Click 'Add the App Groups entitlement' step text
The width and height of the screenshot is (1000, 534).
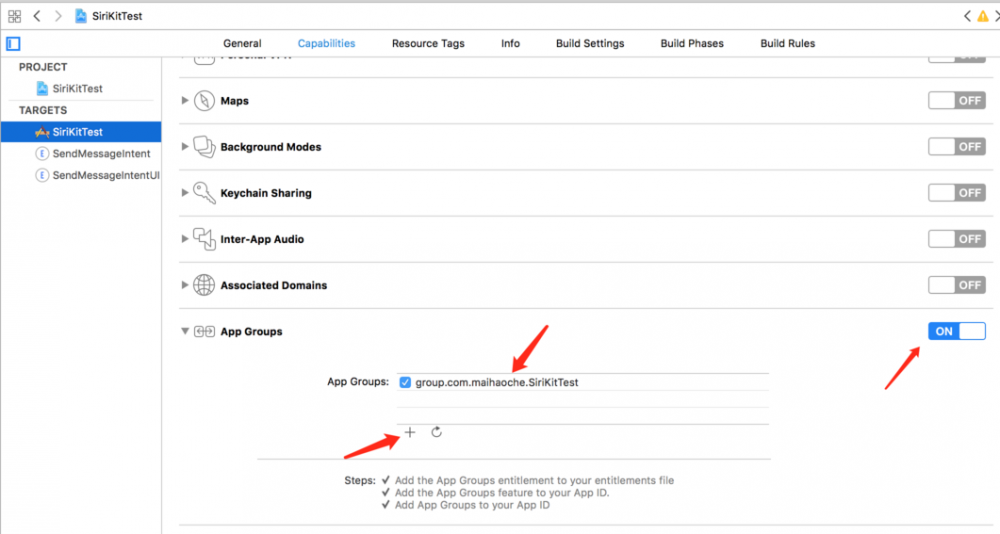534,480
